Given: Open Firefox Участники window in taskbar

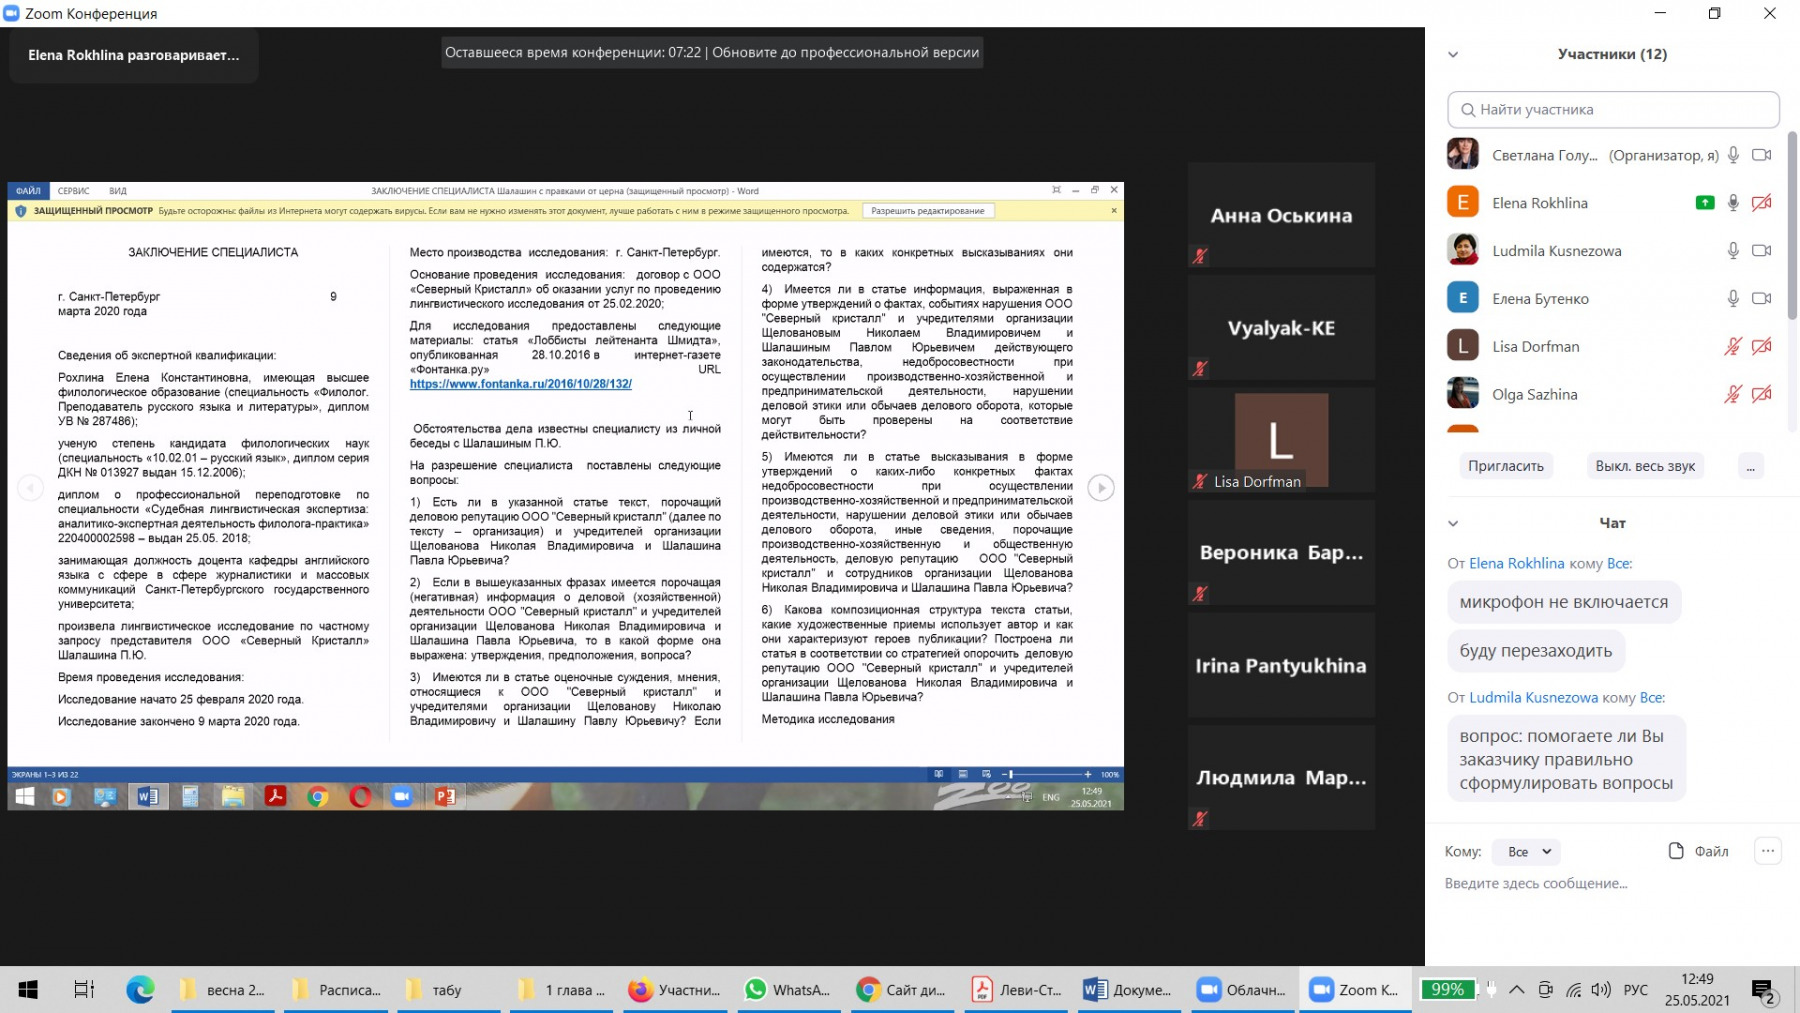Looking at the screenshot, I should 674,990.
